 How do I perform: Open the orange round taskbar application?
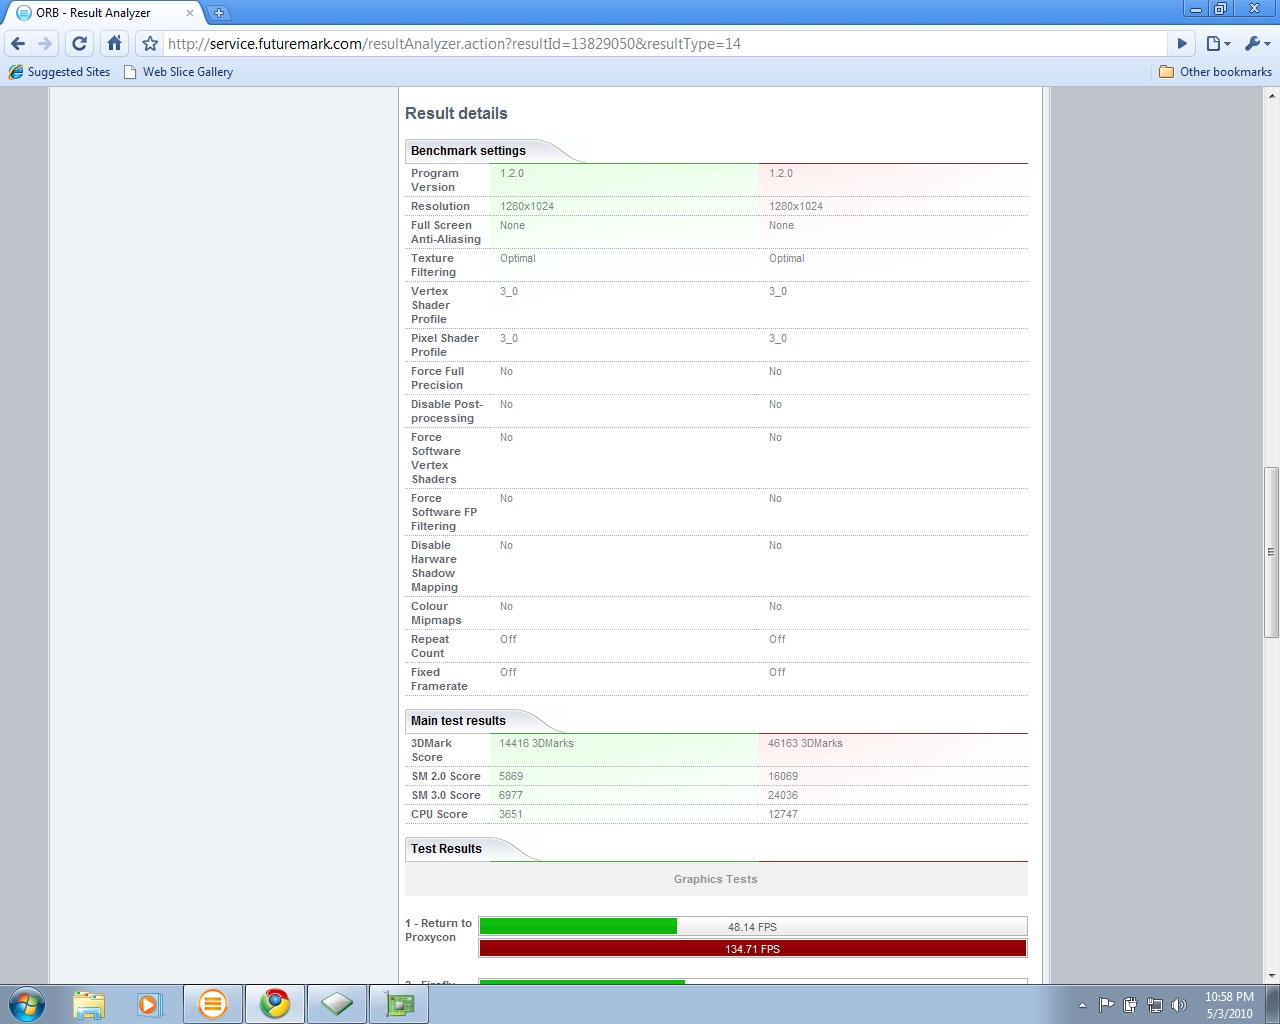tap(213, 1004)
